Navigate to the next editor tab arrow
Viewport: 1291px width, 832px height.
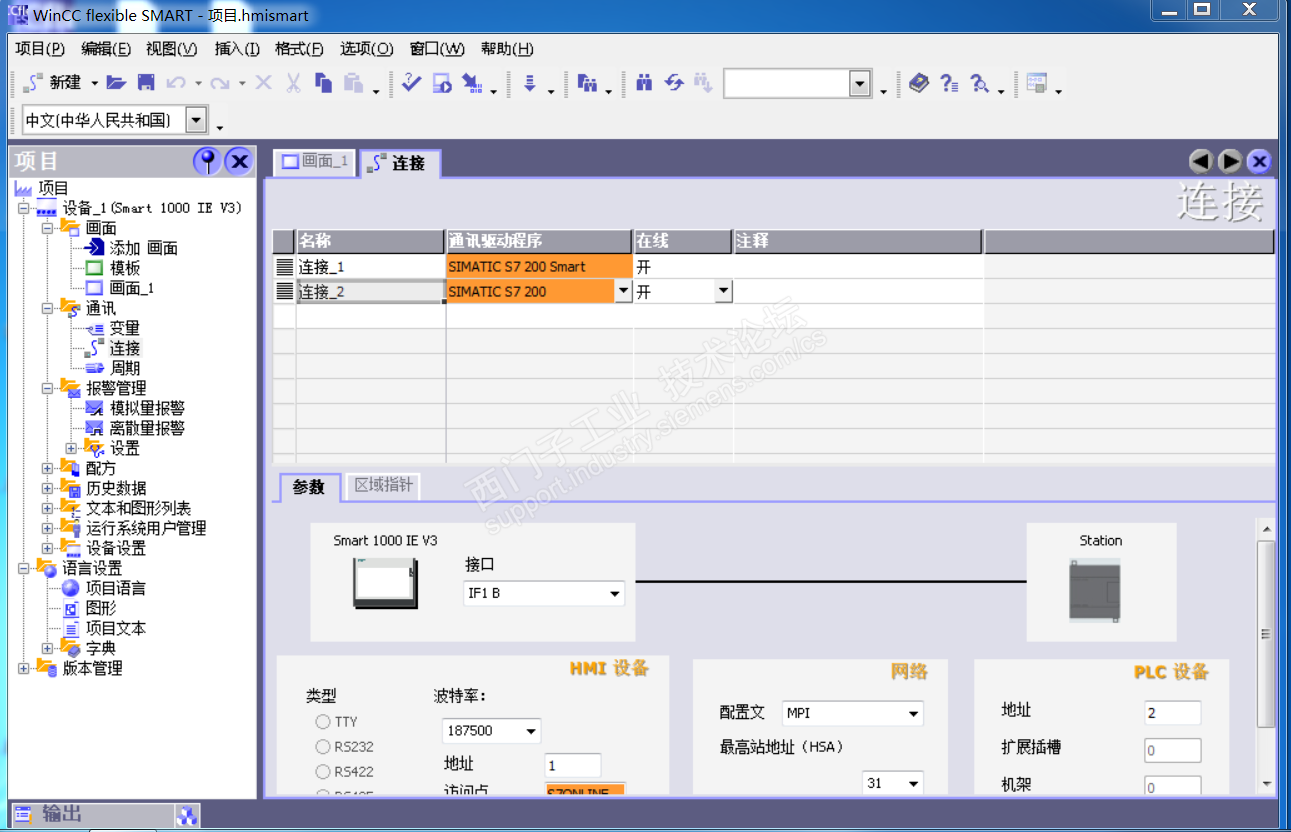(1230, 161)
